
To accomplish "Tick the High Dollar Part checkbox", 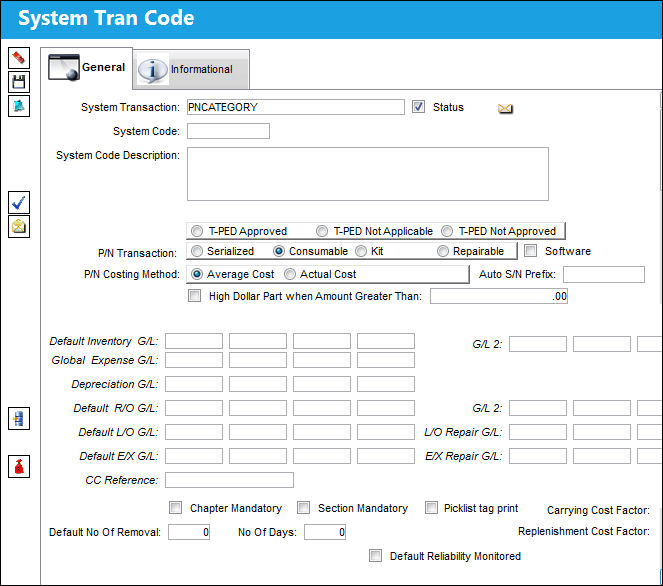I will [195, 296].
